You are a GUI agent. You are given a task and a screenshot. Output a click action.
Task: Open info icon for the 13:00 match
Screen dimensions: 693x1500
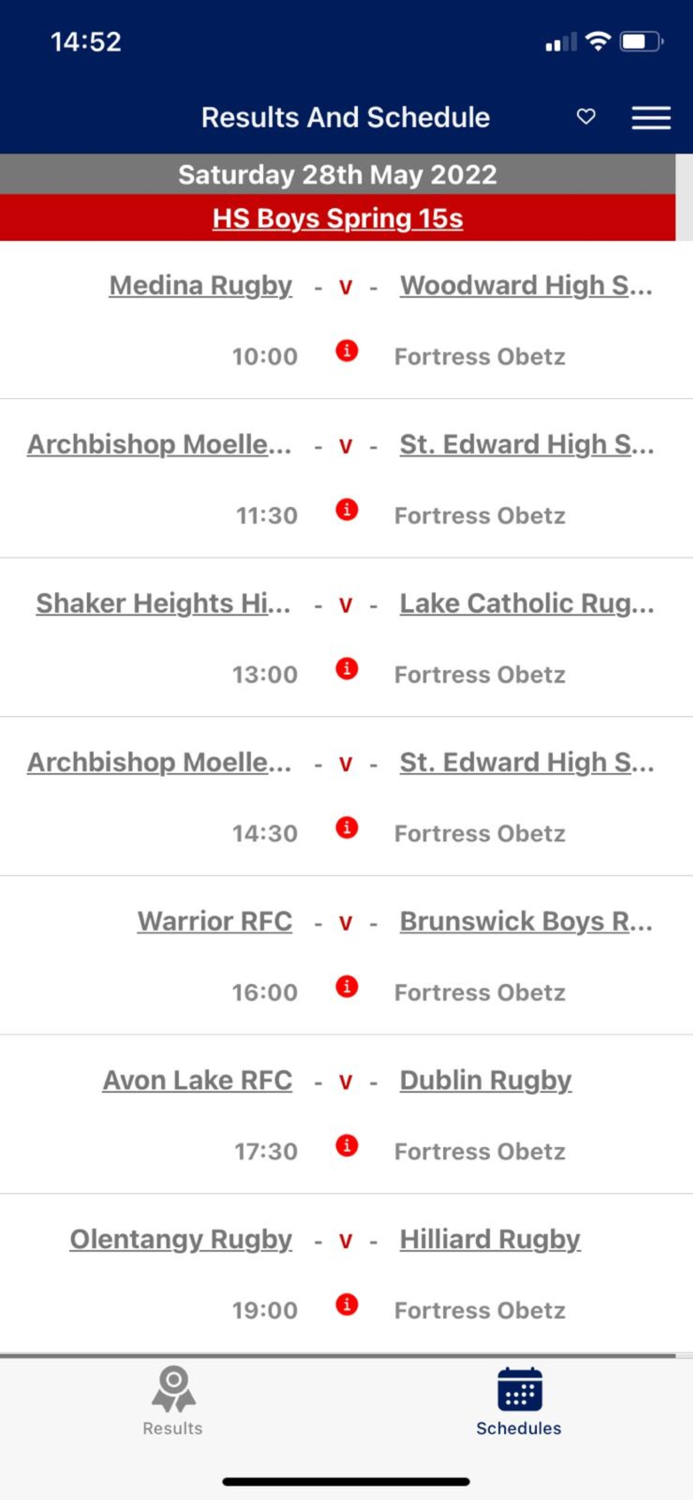coord(346,669)
